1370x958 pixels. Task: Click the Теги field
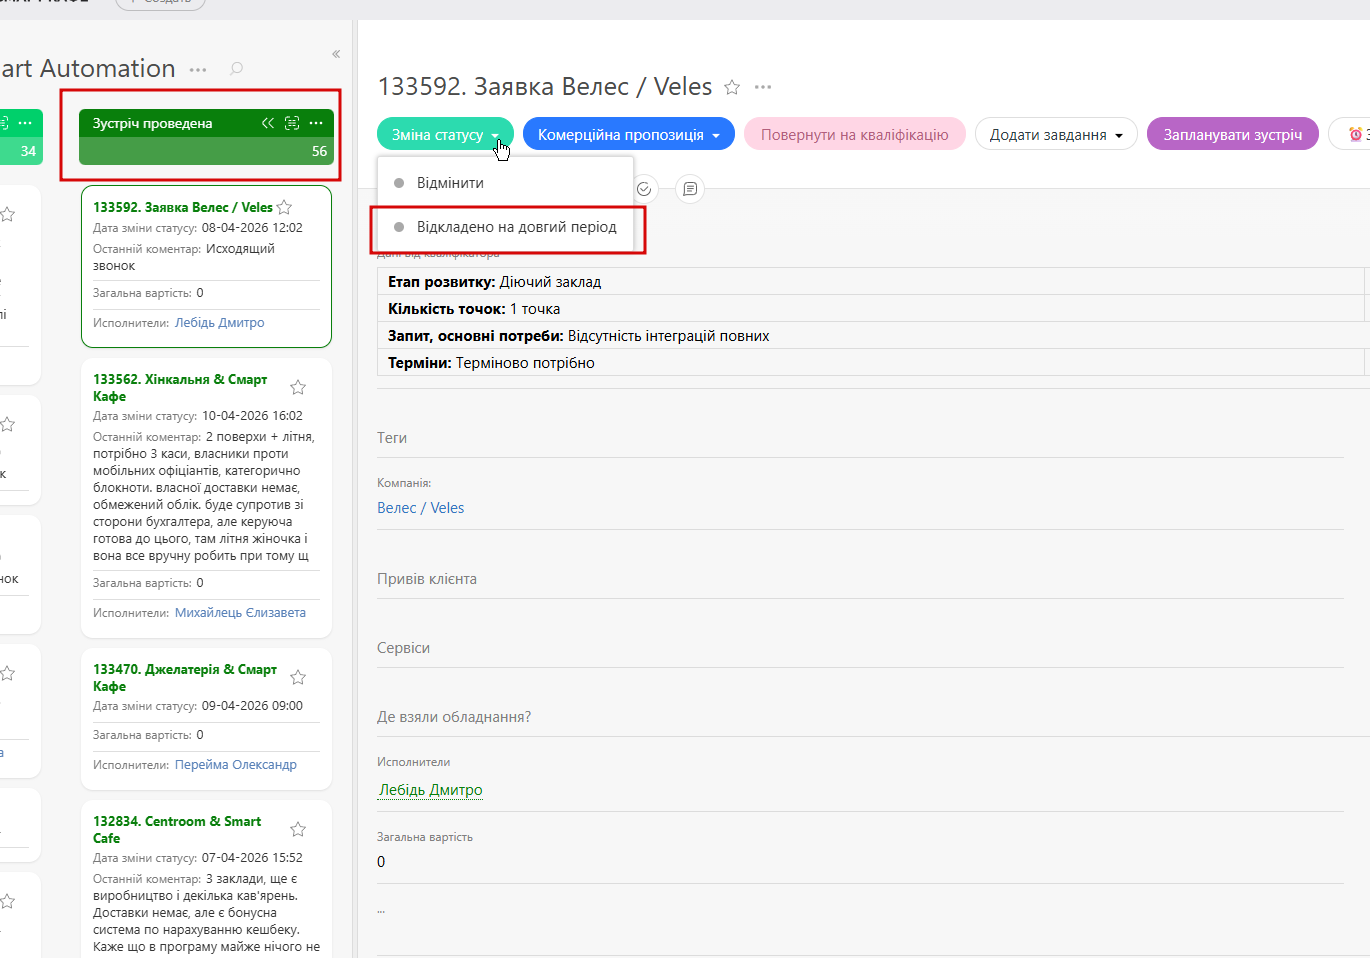(860, 438)
